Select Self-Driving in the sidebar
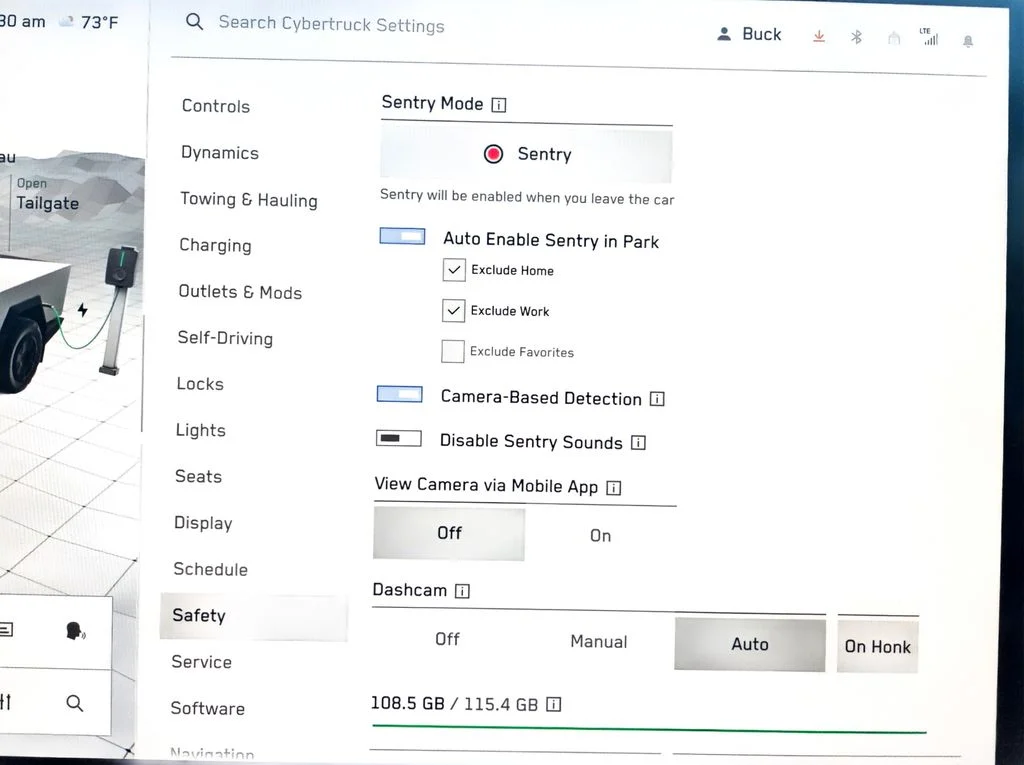This screenshot has height=765, width=1024. (x=225, y=338)
